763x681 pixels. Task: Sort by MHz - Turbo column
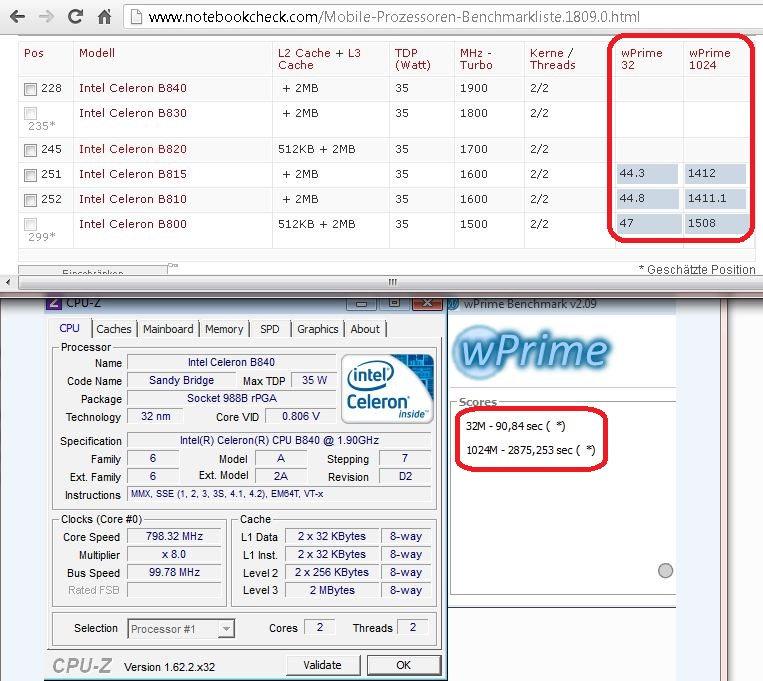pos(476,59)
